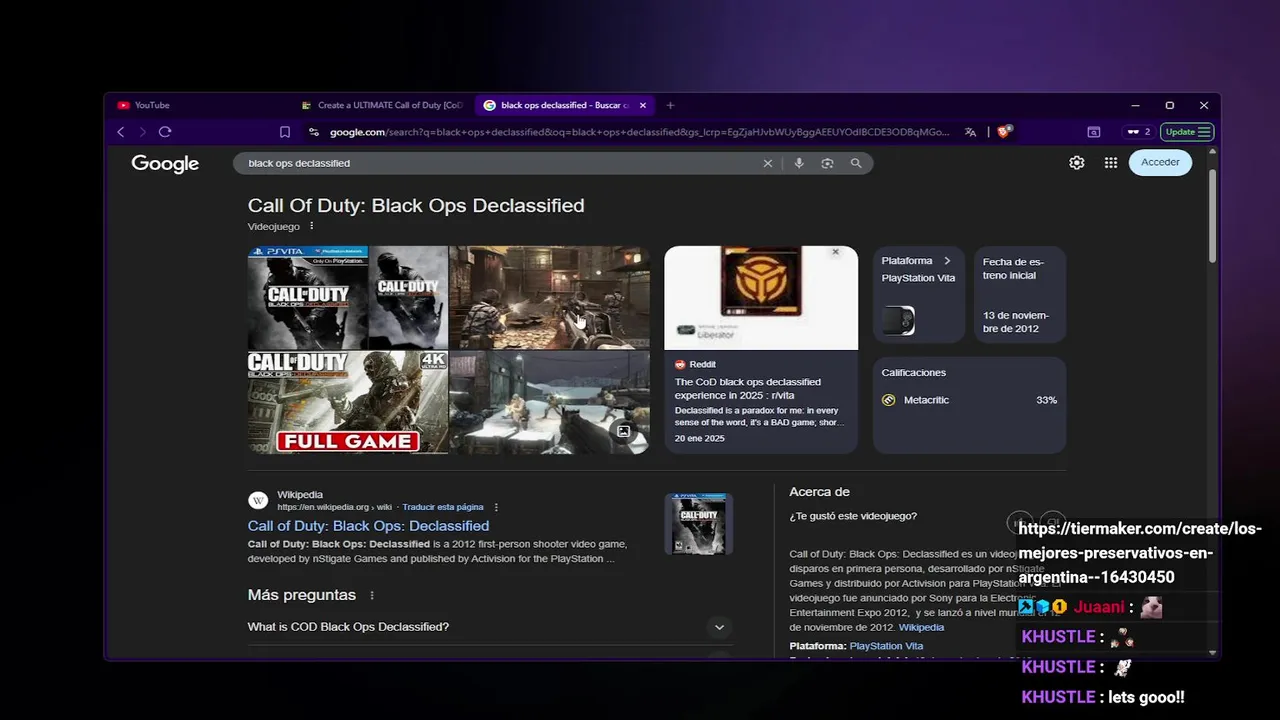Click the 'lets gooo!!' chat message
The height and width of the screenshot is (720, 1280).
coord(1146,697)
